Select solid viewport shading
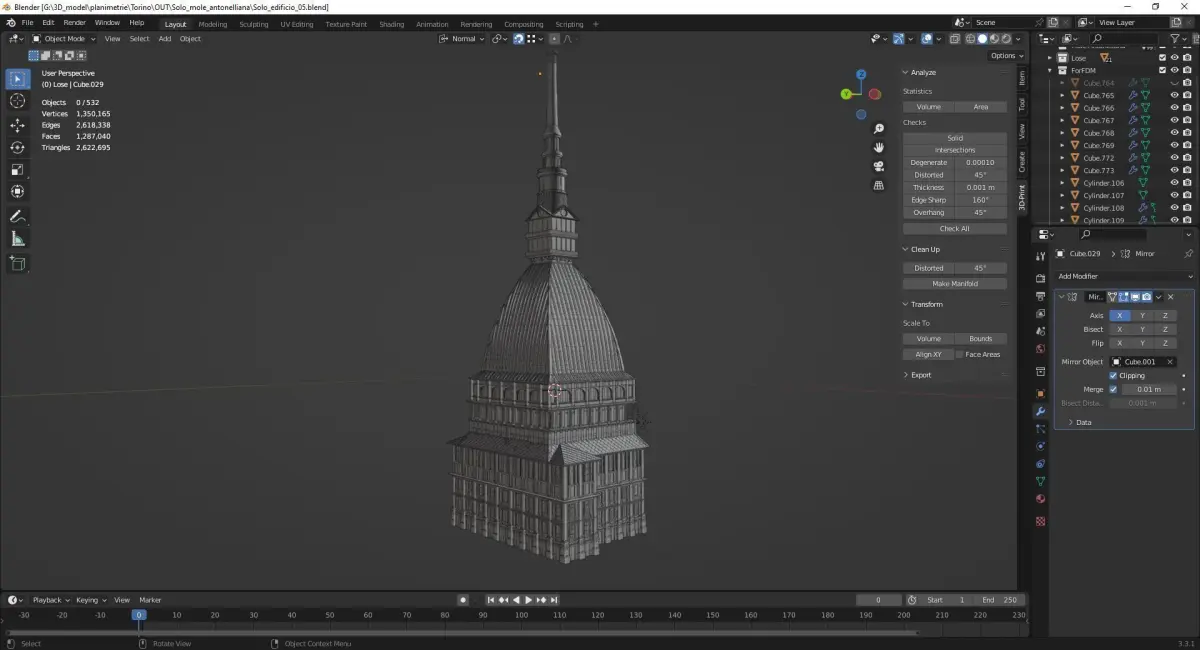The width and height of the screenshot is (1200, 650). 981,39
